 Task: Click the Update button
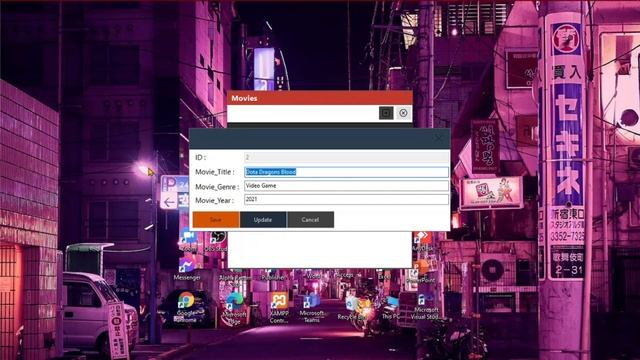coord(263,220)
